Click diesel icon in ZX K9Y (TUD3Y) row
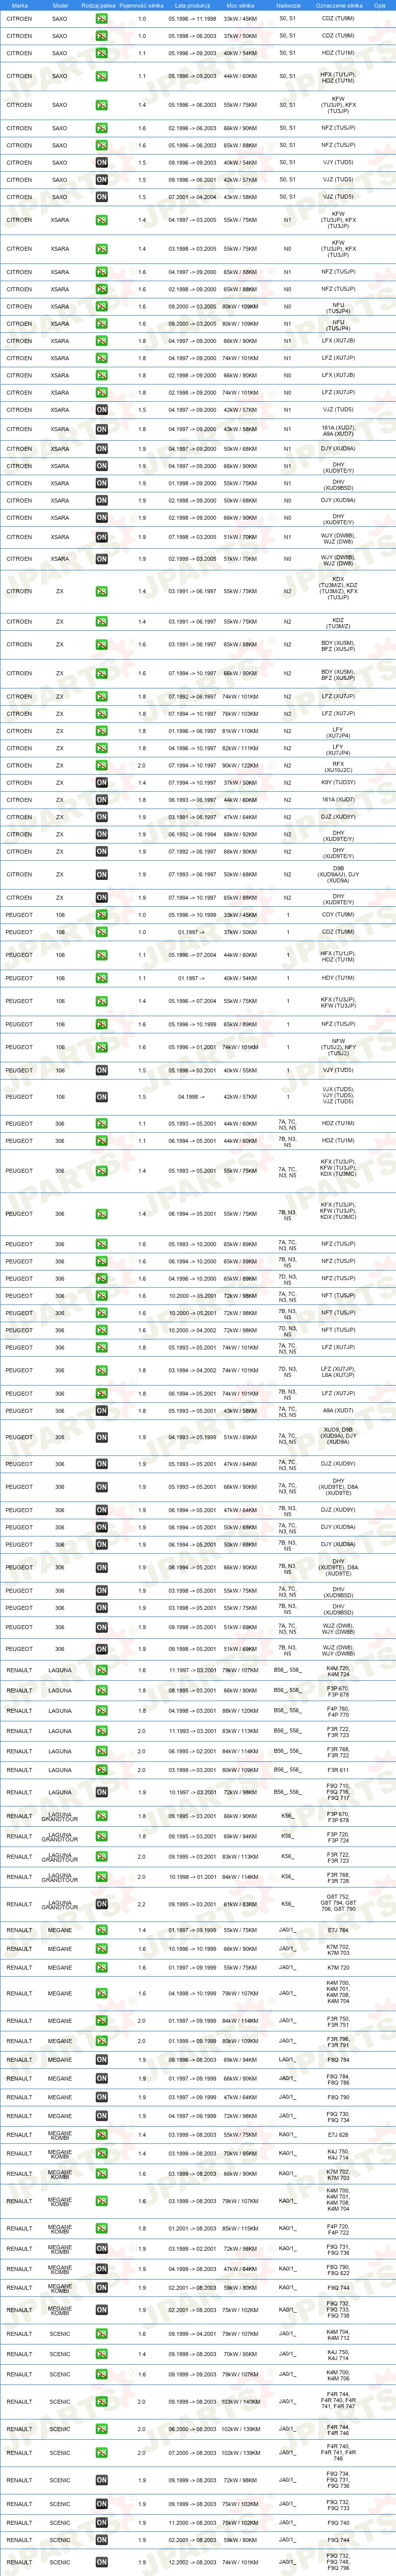Viewport: 396px width, 2576px height. pos(101,783)
